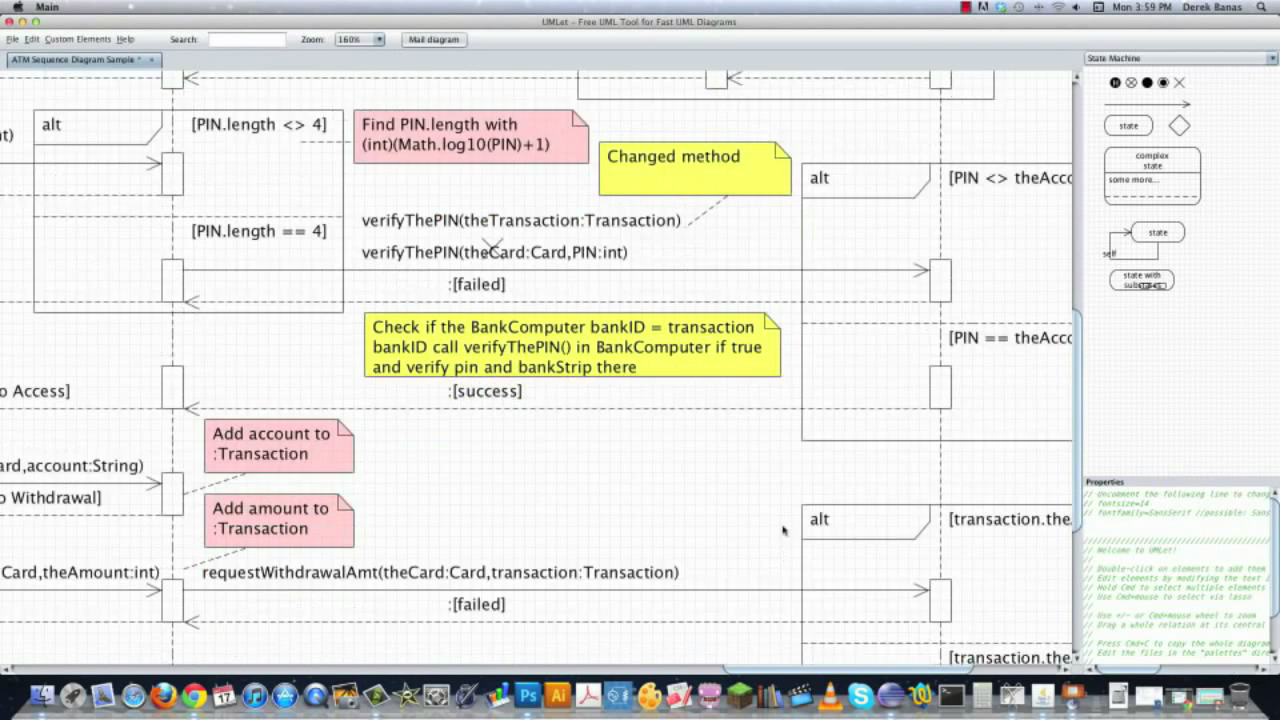Click the Properties panel text area
The width and height of the screenshot is (1280, 720).
click(1178, 573)
